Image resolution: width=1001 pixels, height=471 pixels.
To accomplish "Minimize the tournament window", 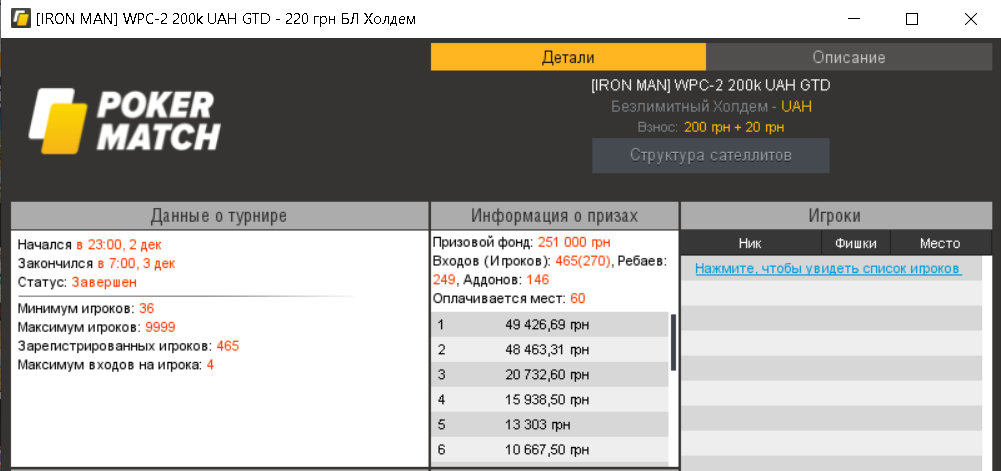I will pyautogui.click(x=855, y=19).
